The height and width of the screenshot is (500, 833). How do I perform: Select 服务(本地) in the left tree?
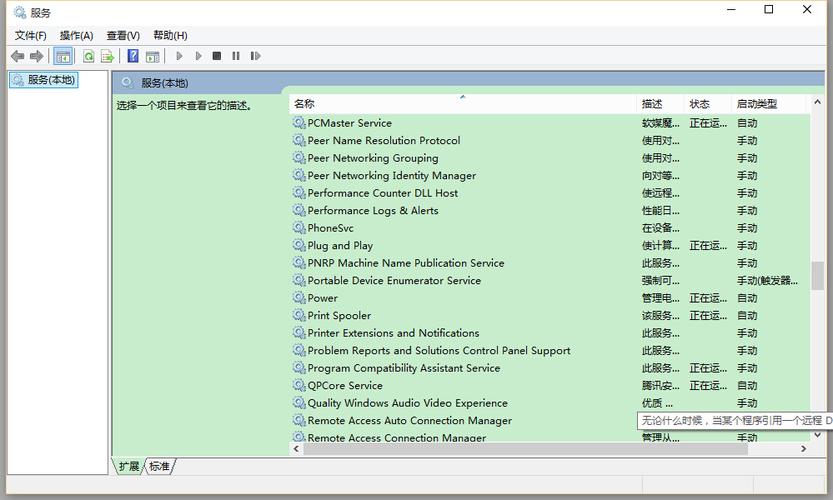click(x=44, y=80)
